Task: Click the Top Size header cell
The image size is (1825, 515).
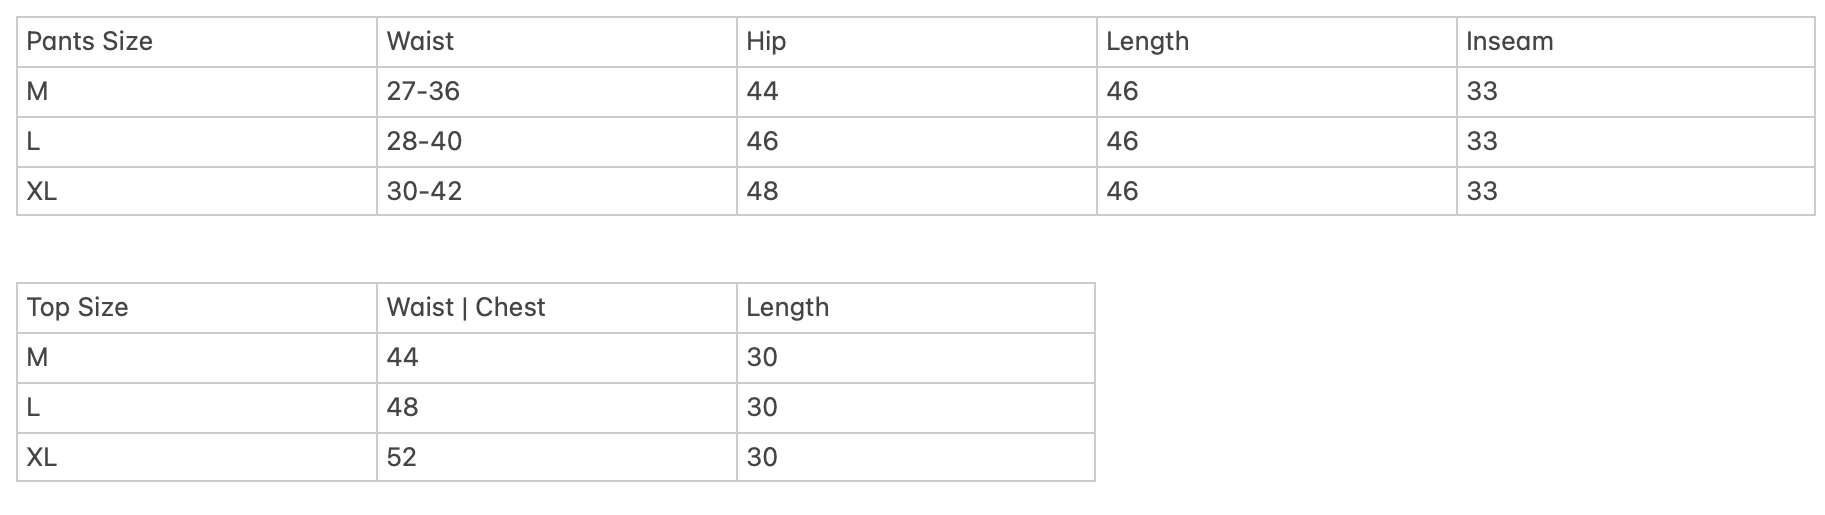Action: click(78, 308)
